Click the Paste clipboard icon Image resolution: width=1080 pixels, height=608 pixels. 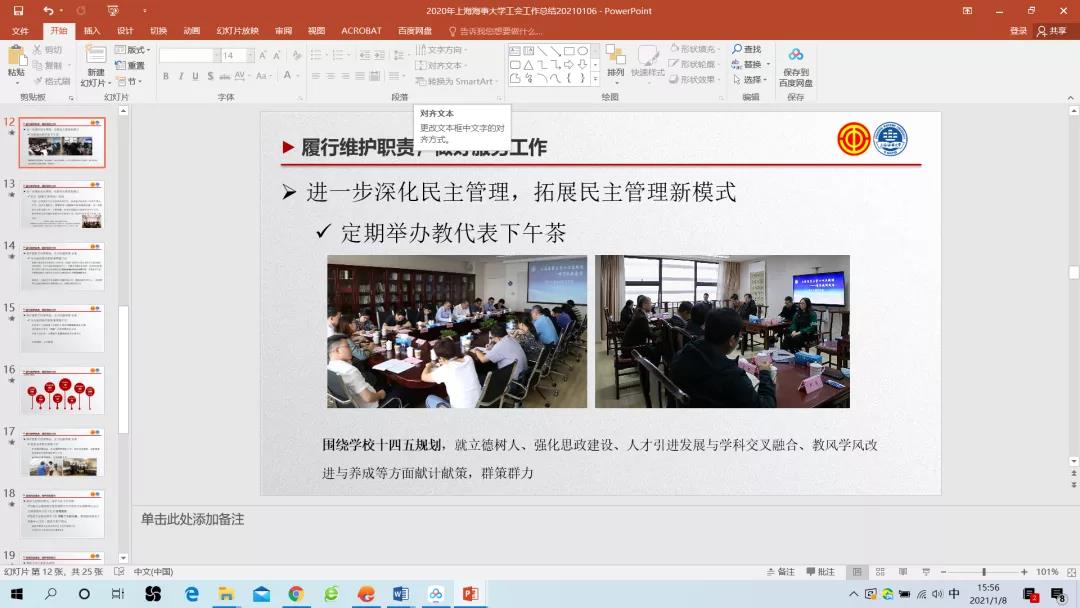tap(16, 56)
